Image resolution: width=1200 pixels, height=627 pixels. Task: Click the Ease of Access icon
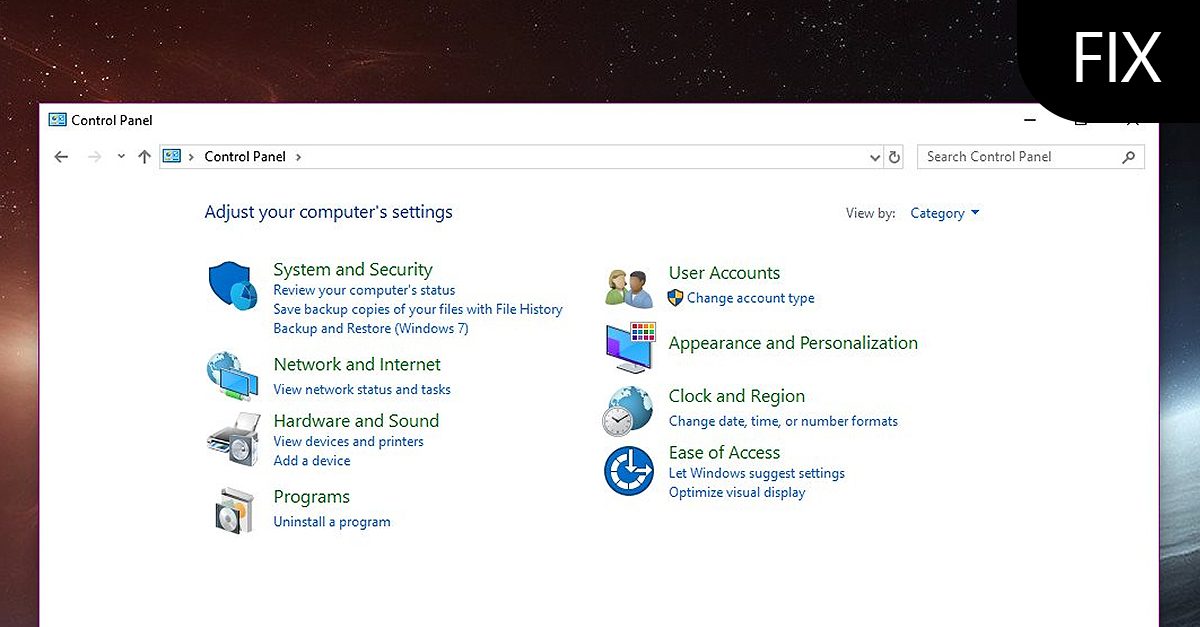pyautogui.click(x=627, y=470)
